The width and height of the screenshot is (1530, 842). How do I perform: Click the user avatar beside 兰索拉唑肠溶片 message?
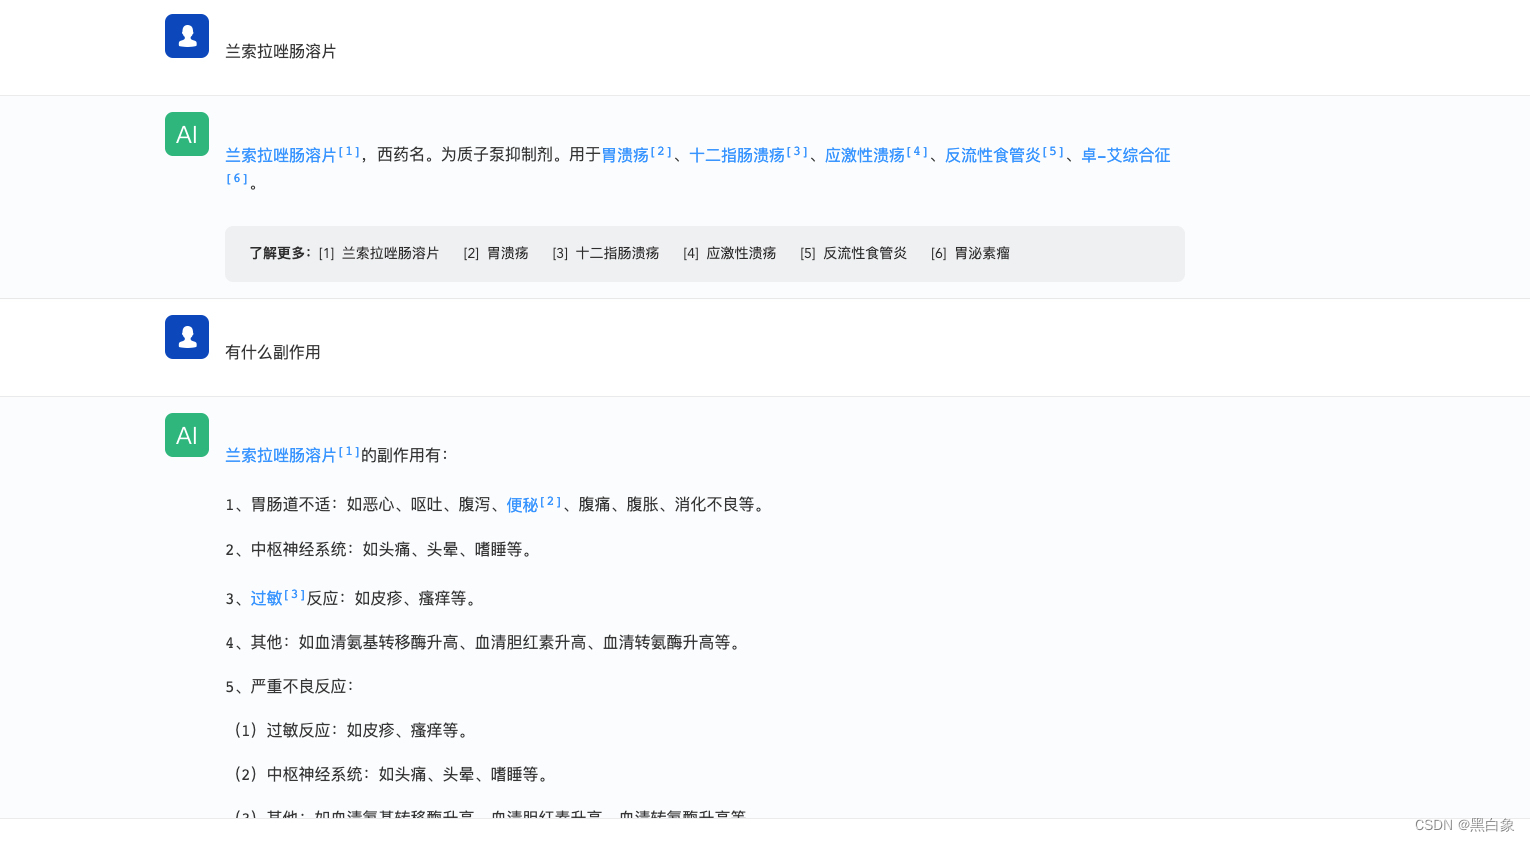[x=187, y=36]
